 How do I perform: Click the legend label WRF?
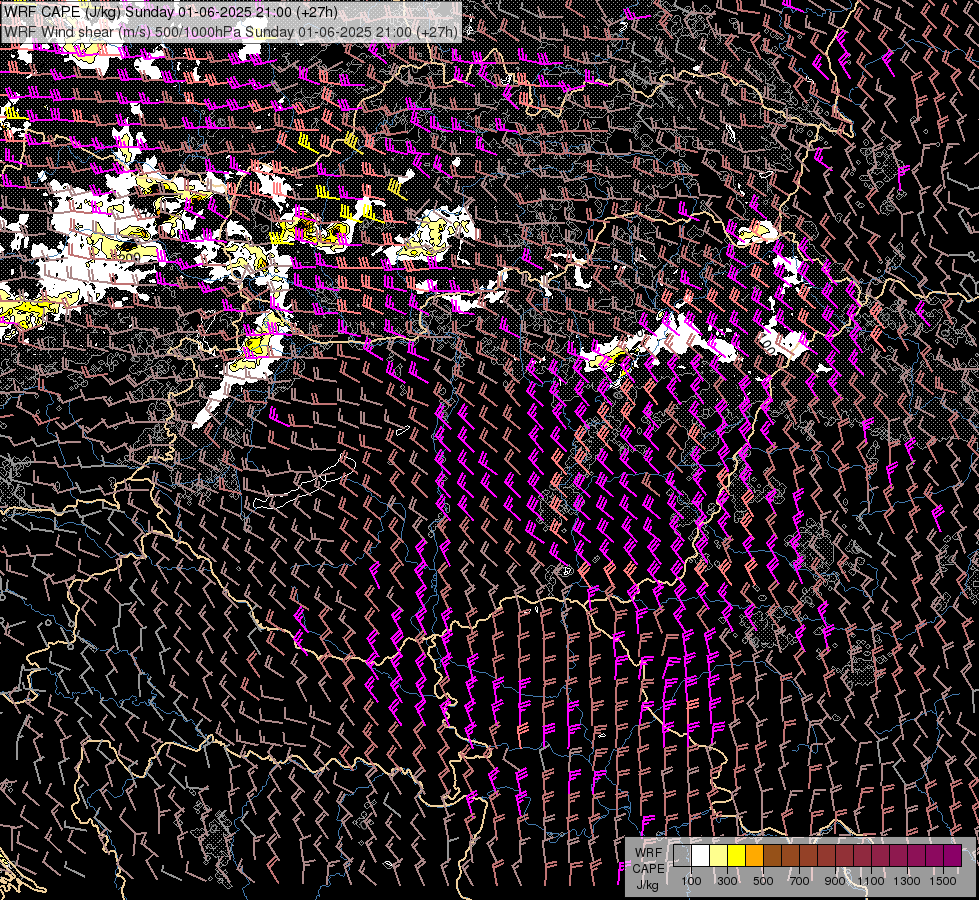[649, 853]
